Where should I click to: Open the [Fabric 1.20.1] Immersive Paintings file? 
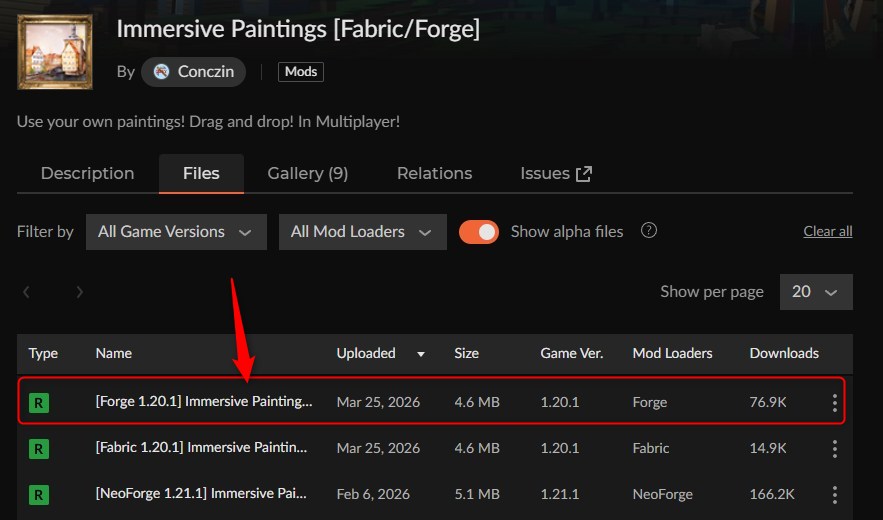click(x=202, y=448)
